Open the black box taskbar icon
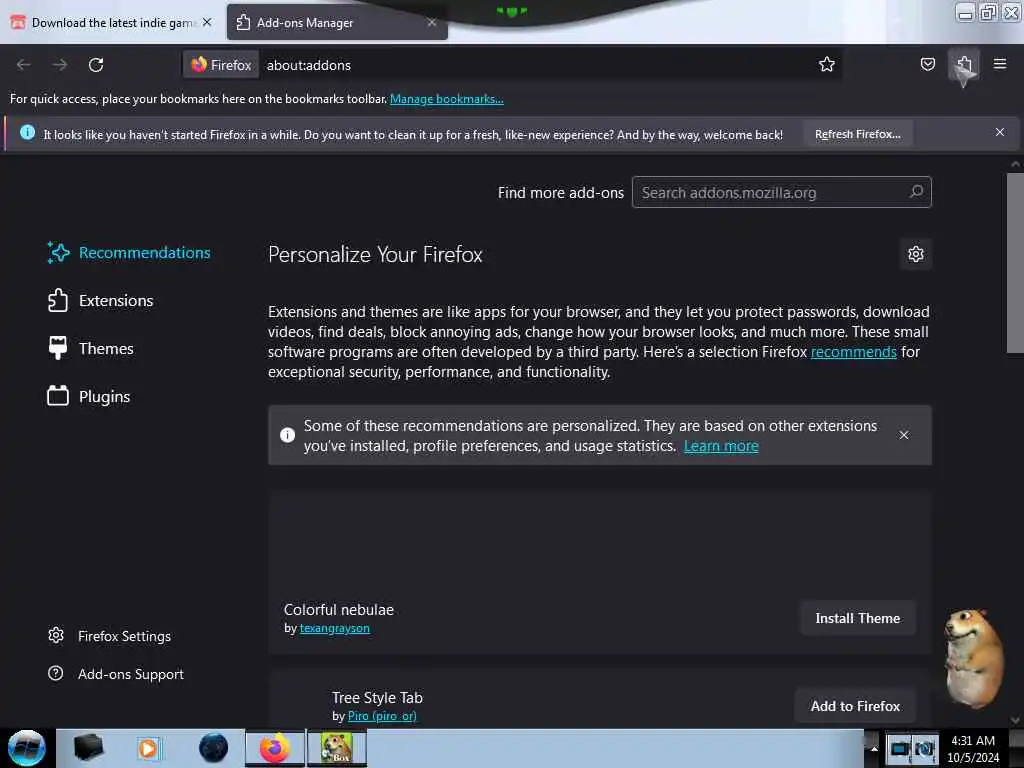 (88, 748)
